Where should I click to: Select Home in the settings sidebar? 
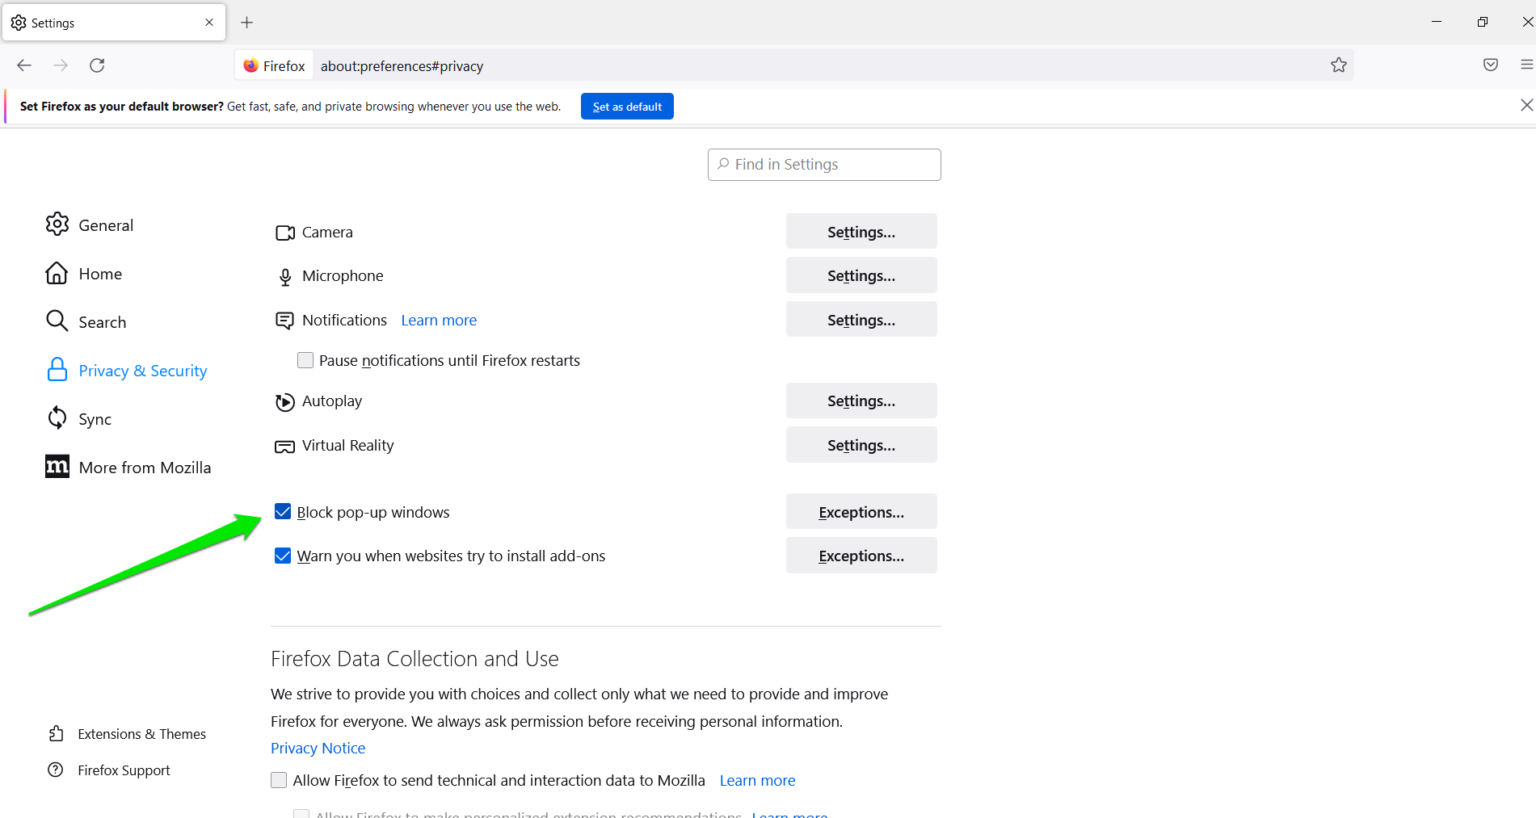pos(100,273)
